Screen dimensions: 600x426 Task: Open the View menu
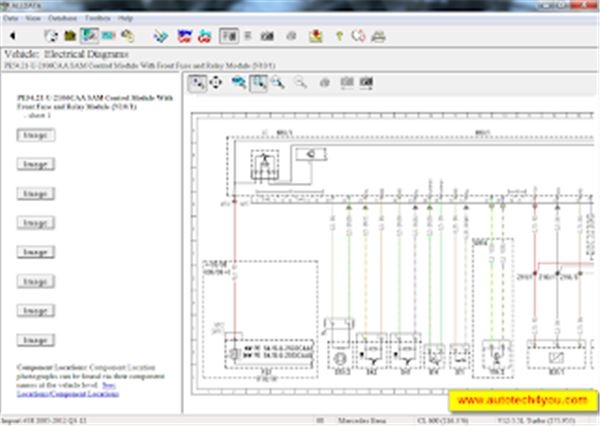pos(33,18)
